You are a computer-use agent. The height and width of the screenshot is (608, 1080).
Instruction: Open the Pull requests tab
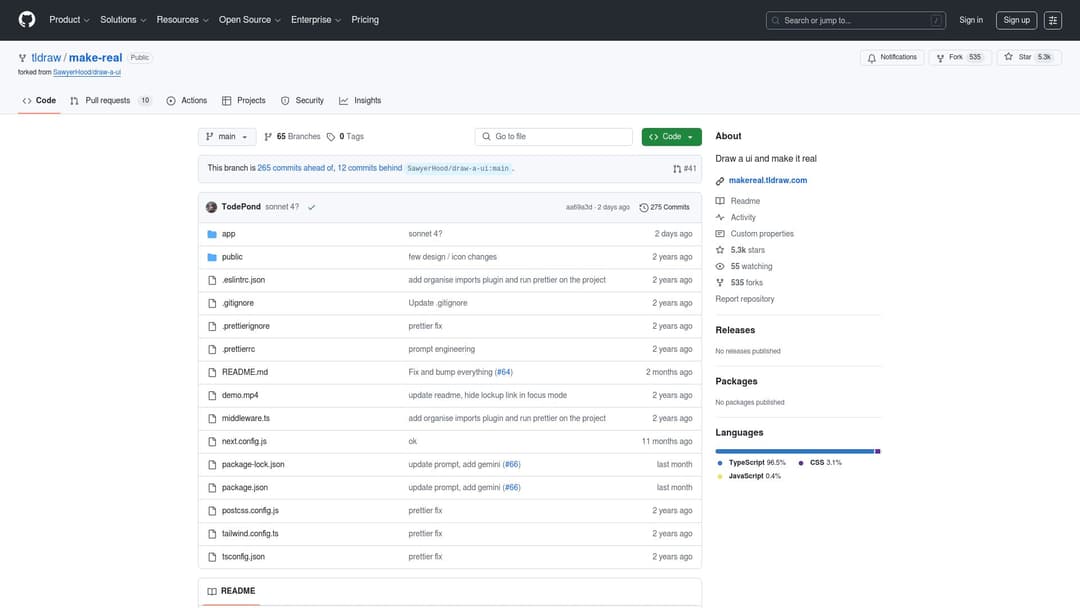tap(110, 101)
